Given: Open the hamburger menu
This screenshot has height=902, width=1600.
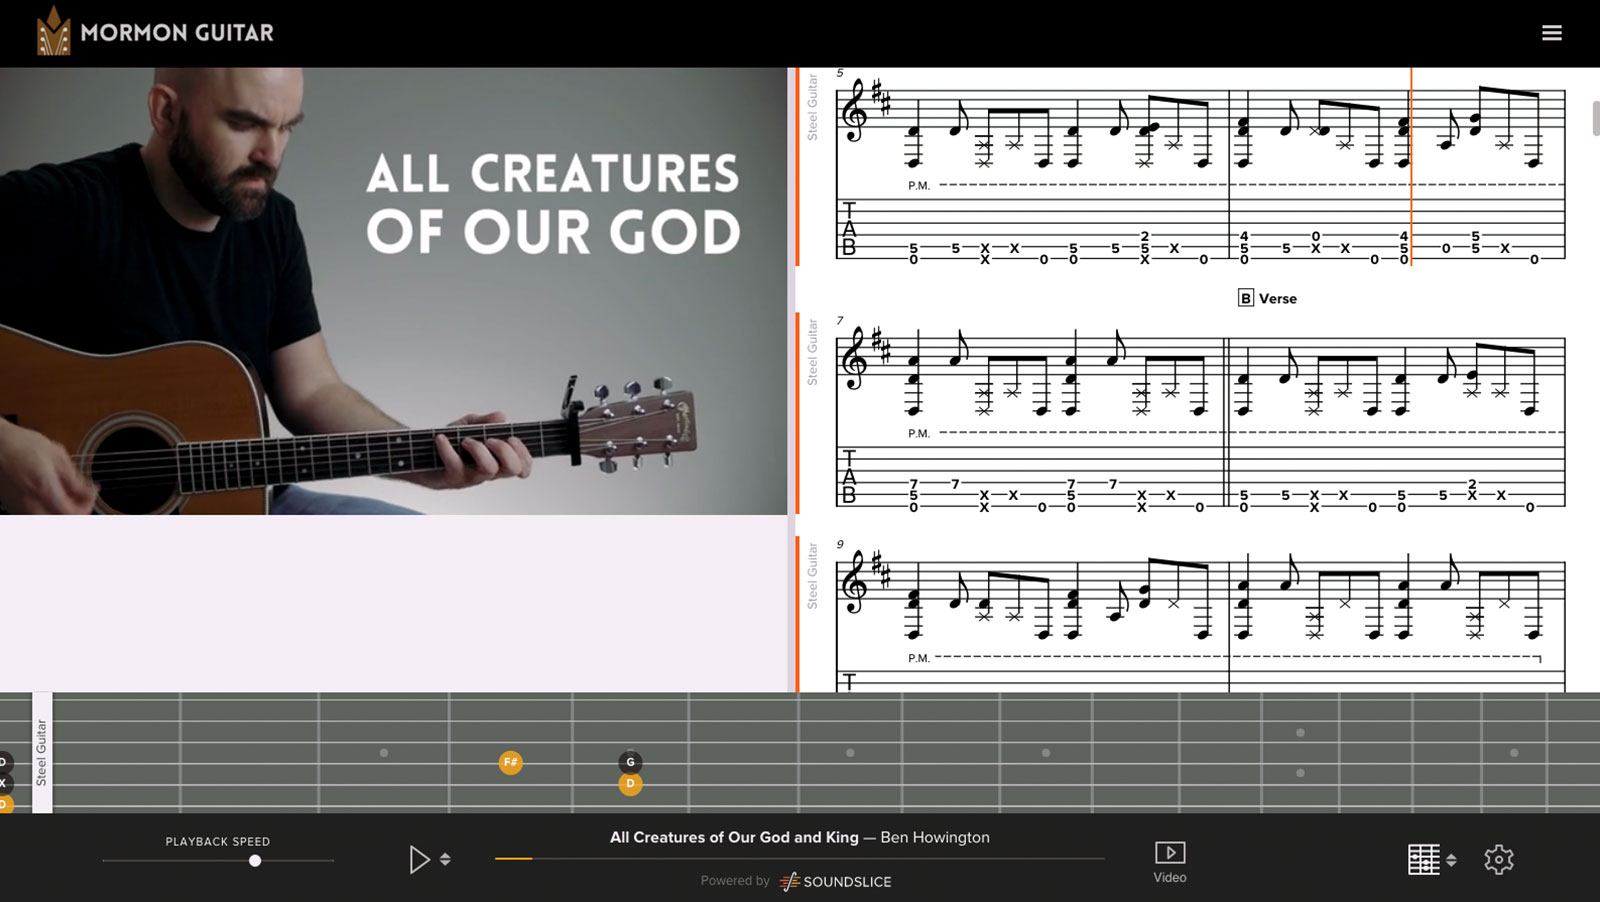Looking at the screenshot, I should pos(1551,33).
